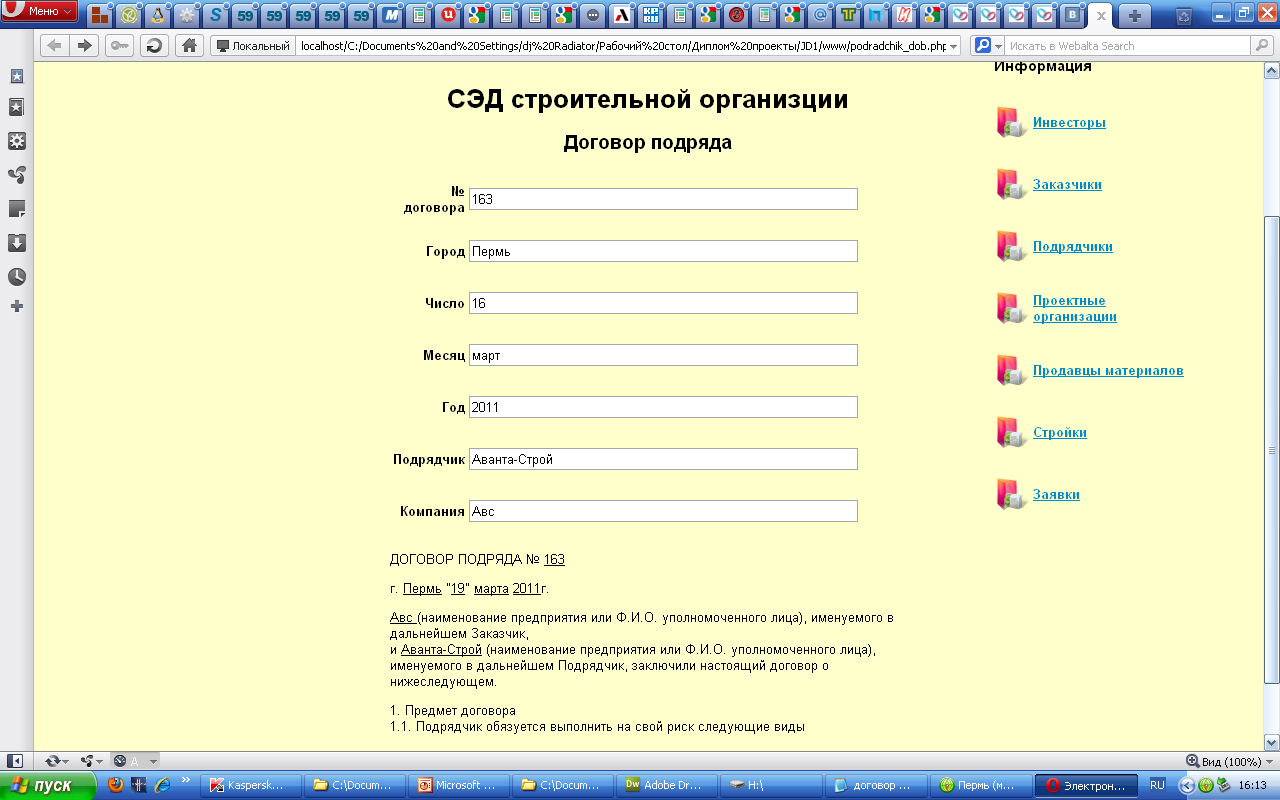Open the downloads panel in sidebar
The width and height of the screenshot is (1280, 800).
pyautogui.click(x=16, y=243)
